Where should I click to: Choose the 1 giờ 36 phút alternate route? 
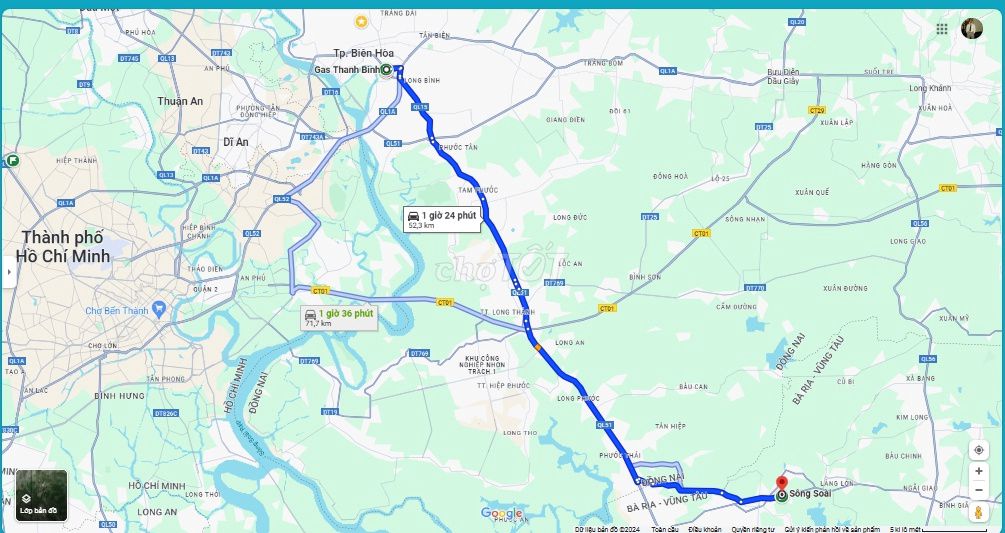click(x=340, y=318)
